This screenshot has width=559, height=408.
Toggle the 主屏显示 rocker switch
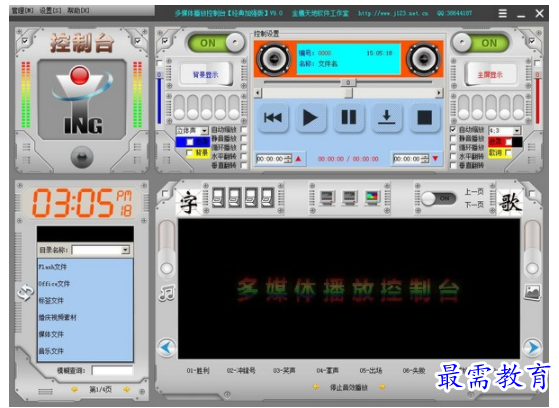pos(490,74)
